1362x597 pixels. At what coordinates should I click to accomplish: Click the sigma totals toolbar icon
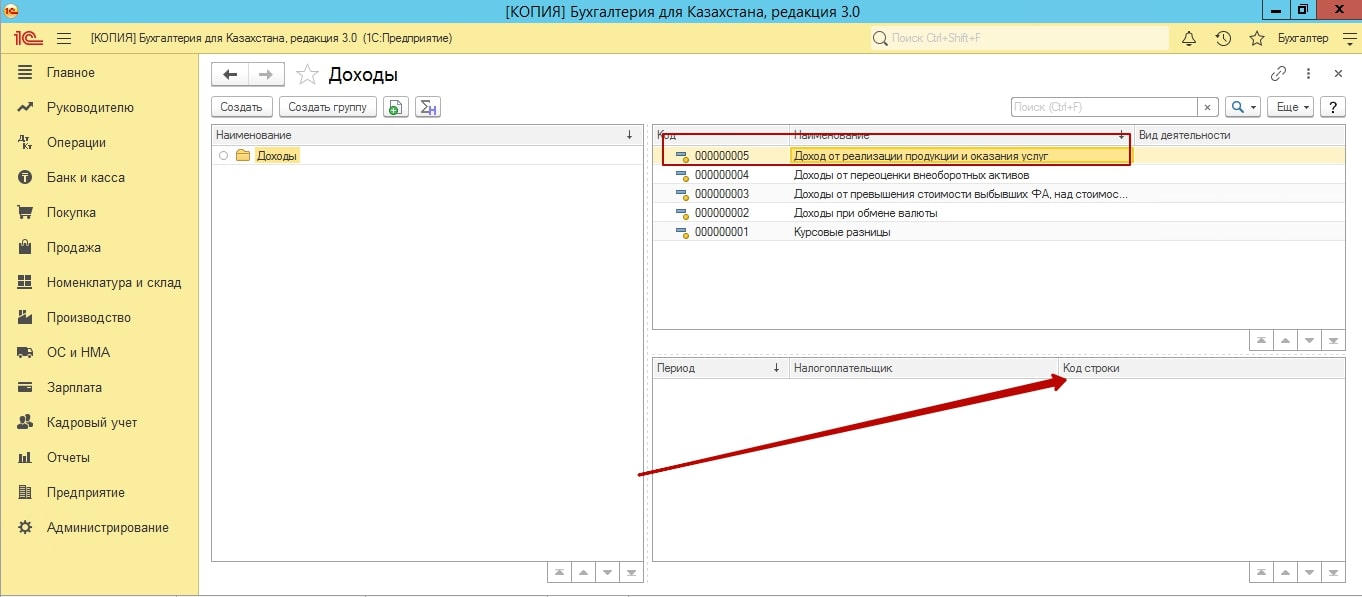point(428,107)
